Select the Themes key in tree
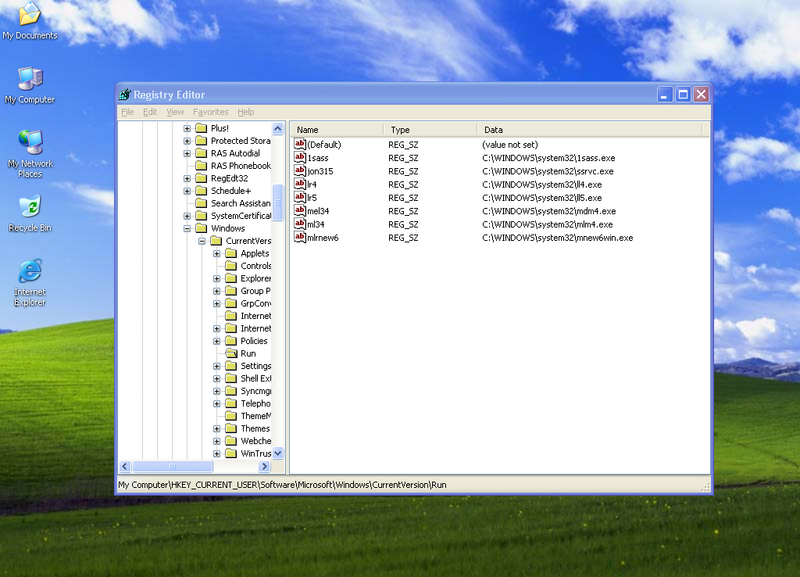The height and width of the screenshot is (577, 800). 255,429
